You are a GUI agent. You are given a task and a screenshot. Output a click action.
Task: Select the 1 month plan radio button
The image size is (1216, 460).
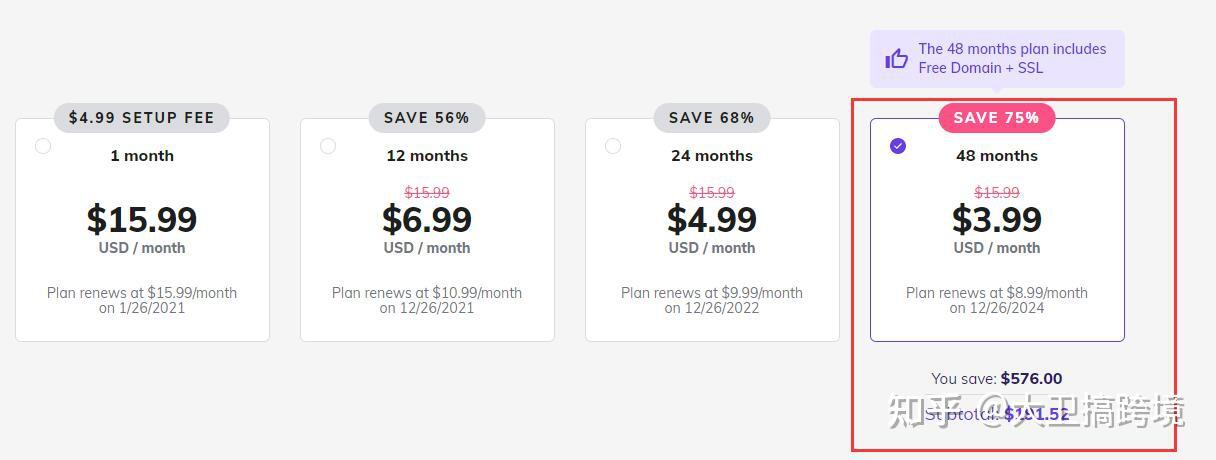[x=43, y=146]
